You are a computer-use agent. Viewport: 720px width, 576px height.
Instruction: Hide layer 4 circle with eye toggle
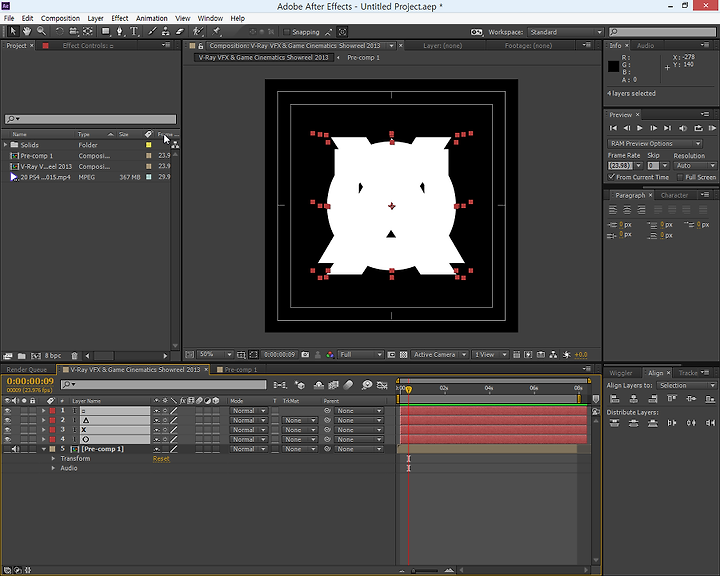click(7, 440)
